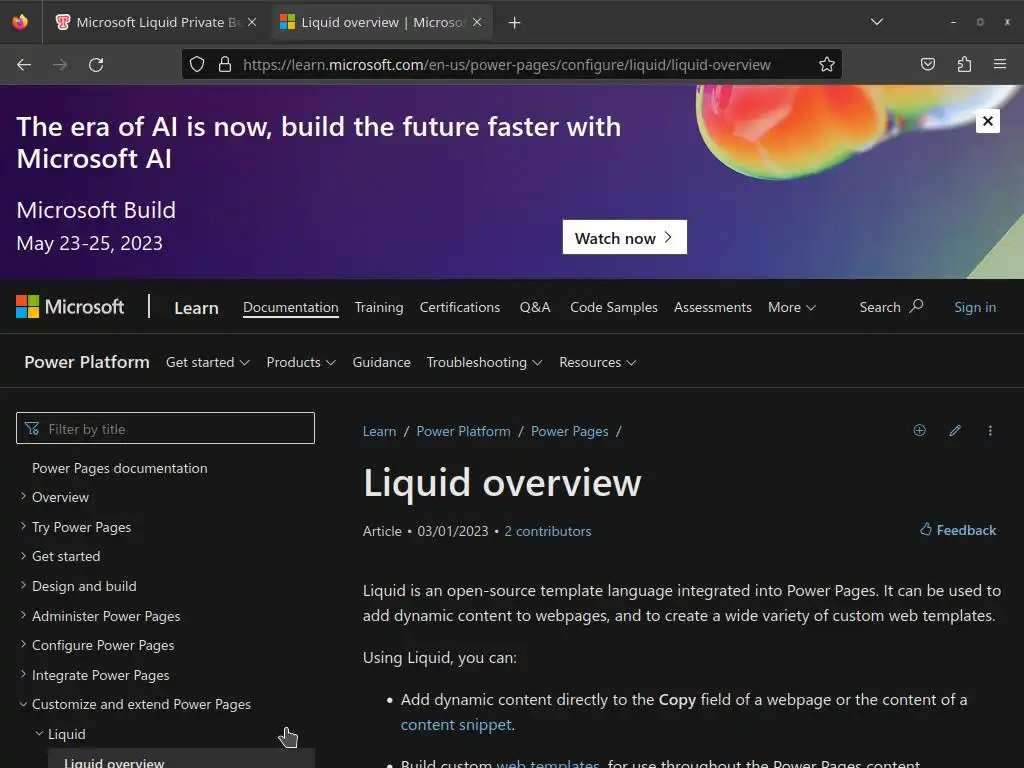Screen dimensions: 1024x768
Task: Open Assessments in the header
Action: (x=712, y=307)
